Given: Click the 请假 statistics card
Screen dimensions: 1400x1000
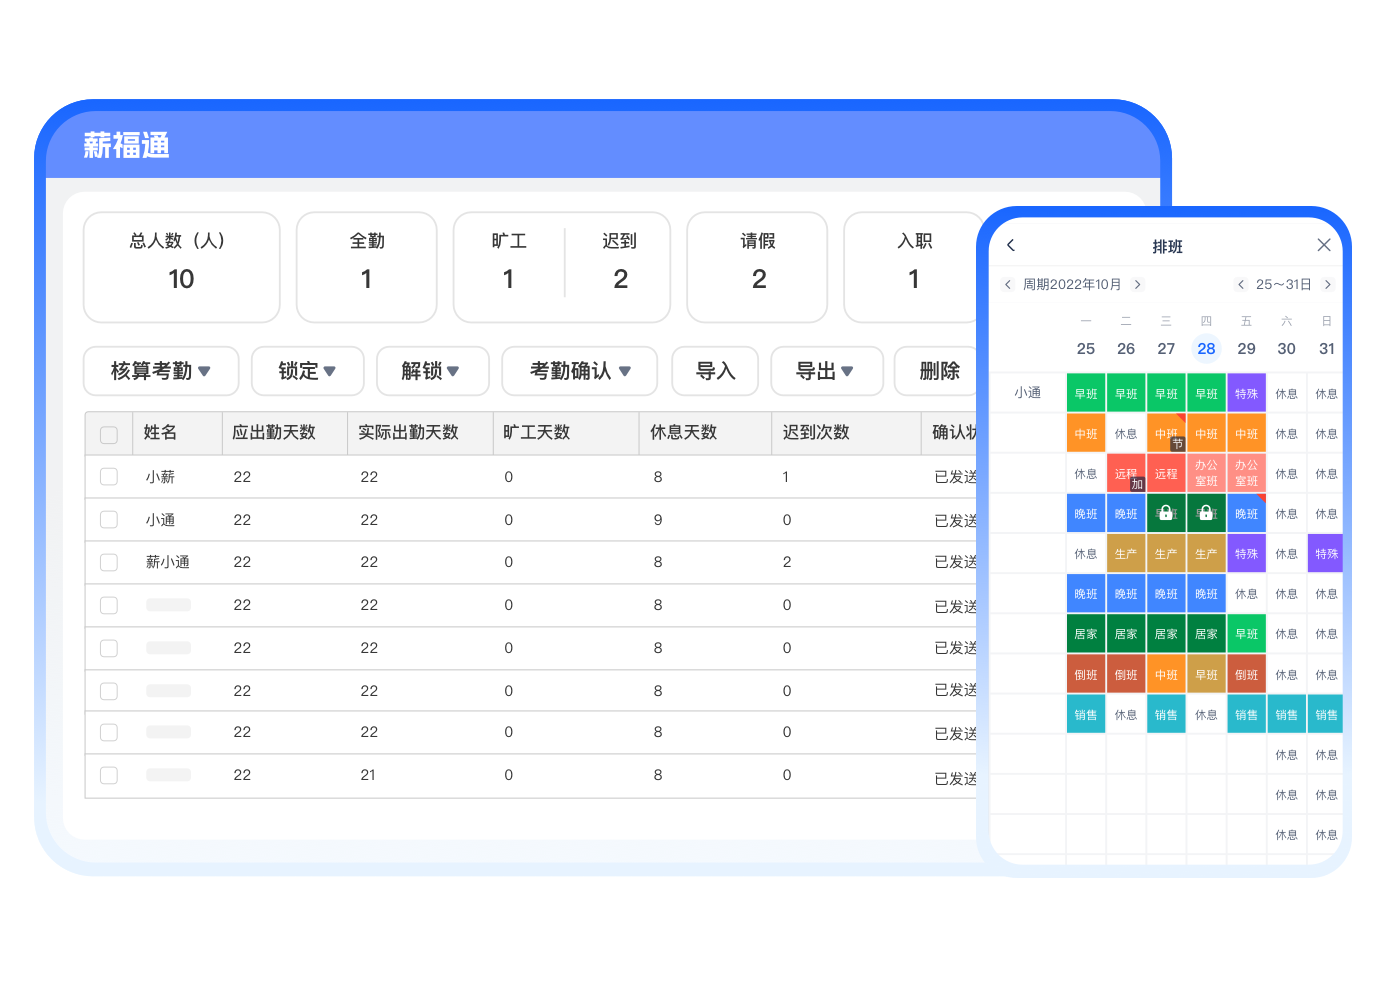Looking at the screenshot, I should coord(757,267).
